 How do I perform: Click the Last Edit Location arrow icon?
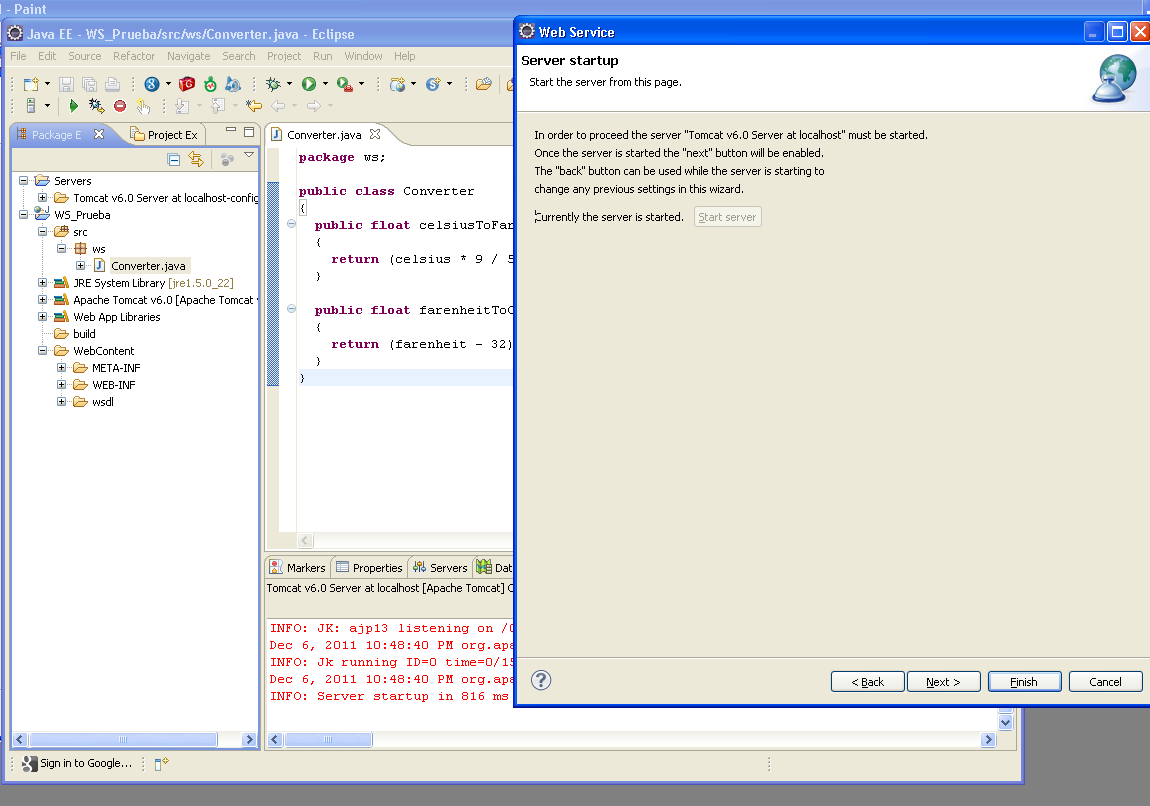tap(254, 106)
